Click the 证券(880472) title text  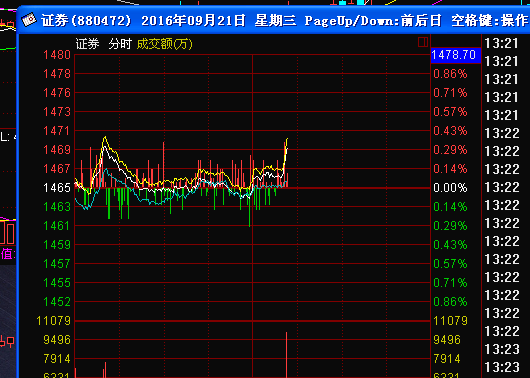point(86,21)
